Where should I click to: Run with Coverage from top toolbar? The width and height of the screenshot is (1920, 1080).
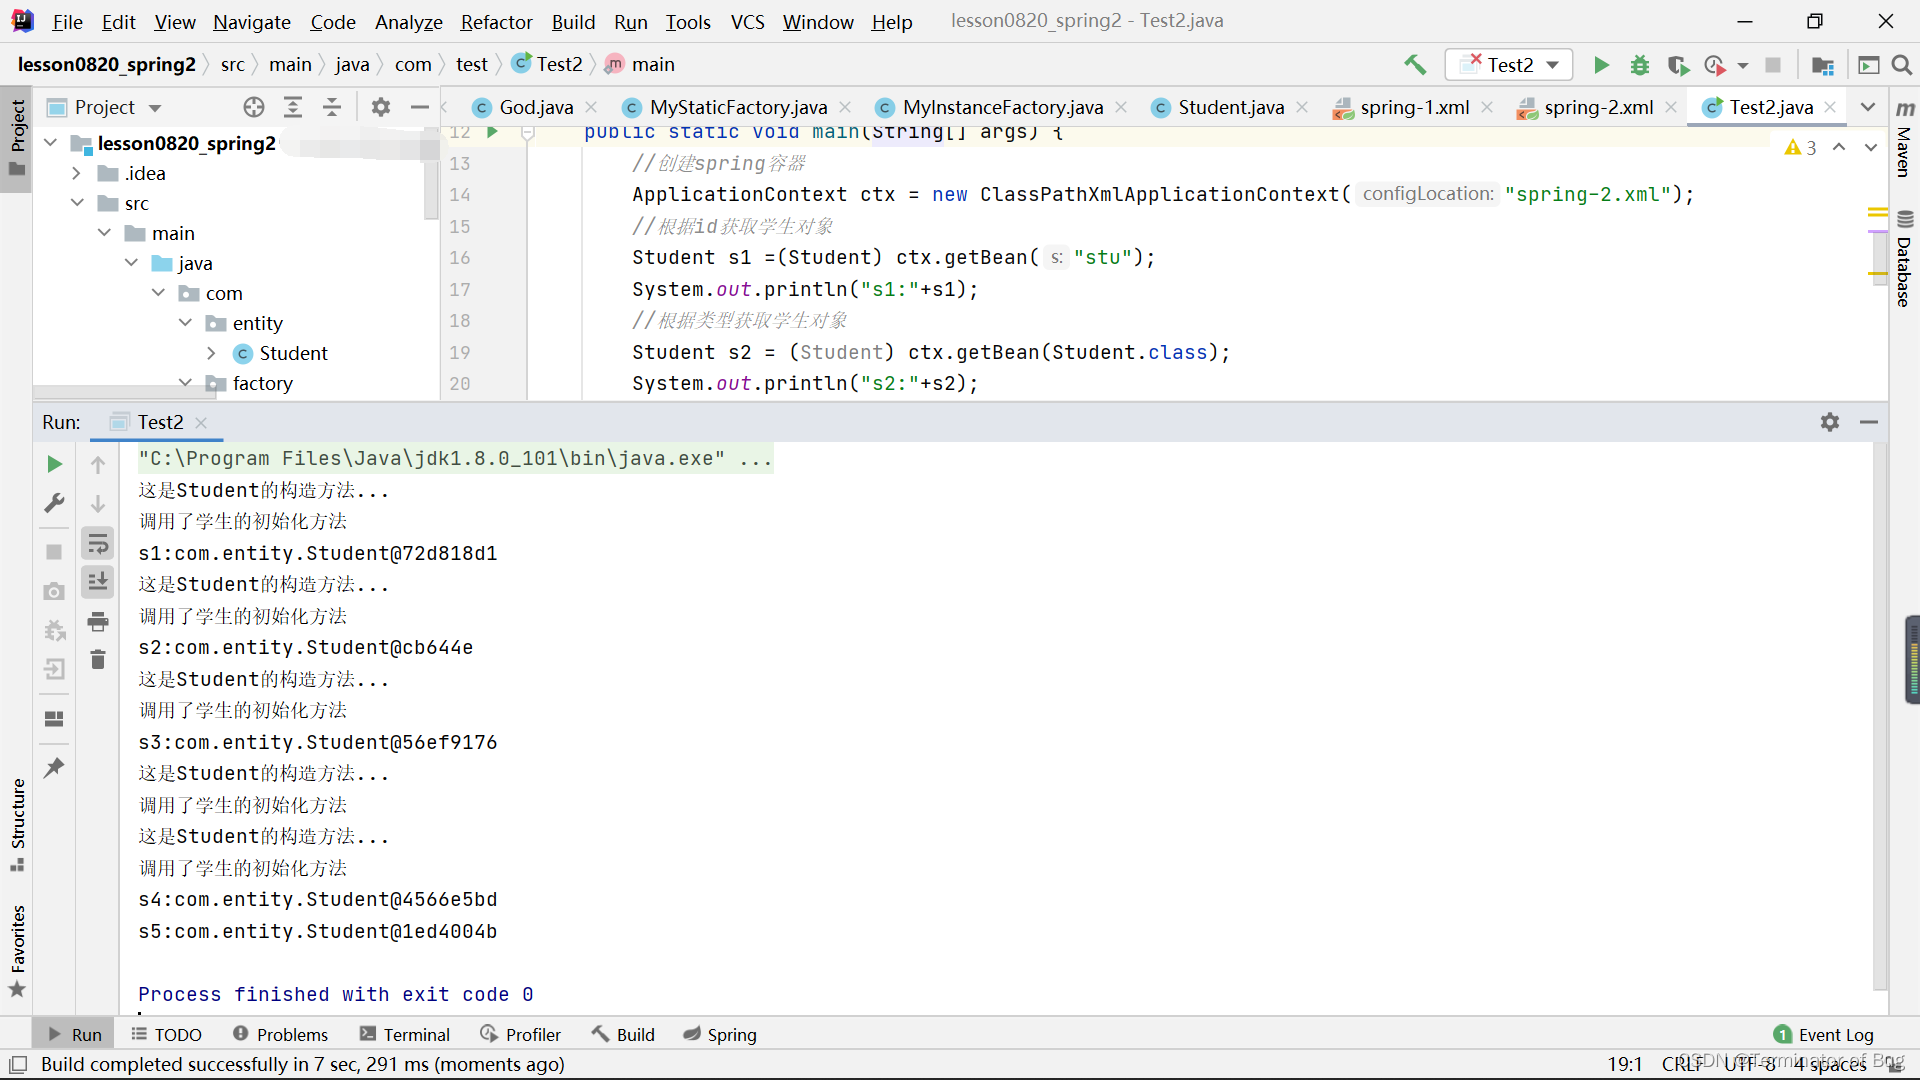(1677, 65)
